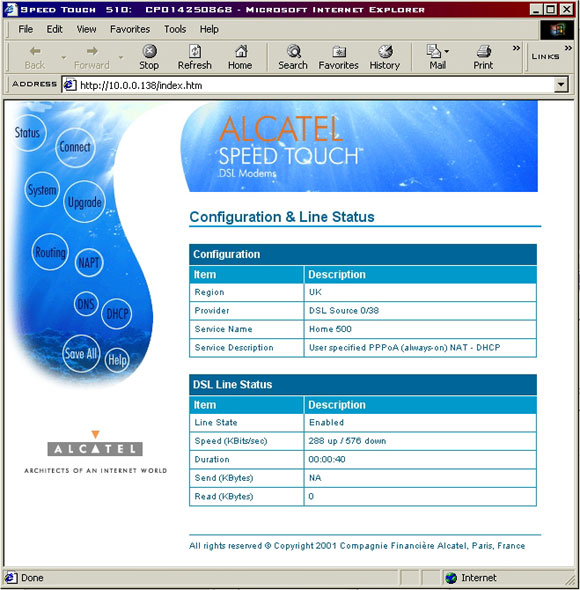Open the DHCP bubble in sidebar
This screenshot has width=580, height=590.
tap(117, 313)
